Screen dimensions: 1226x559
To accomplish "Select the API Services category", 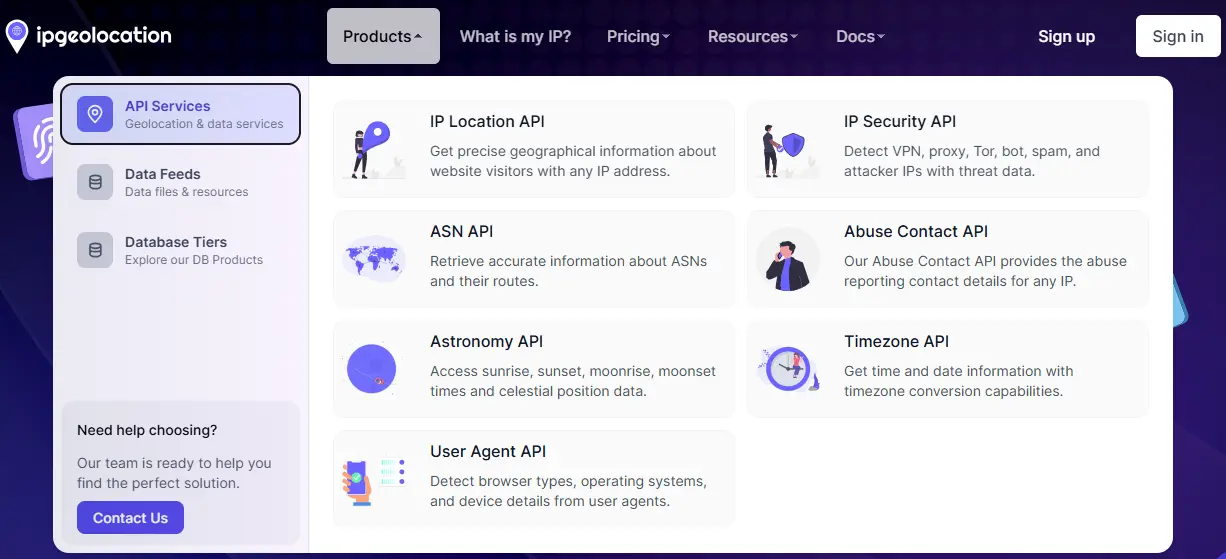I will (x=180, y=114).
